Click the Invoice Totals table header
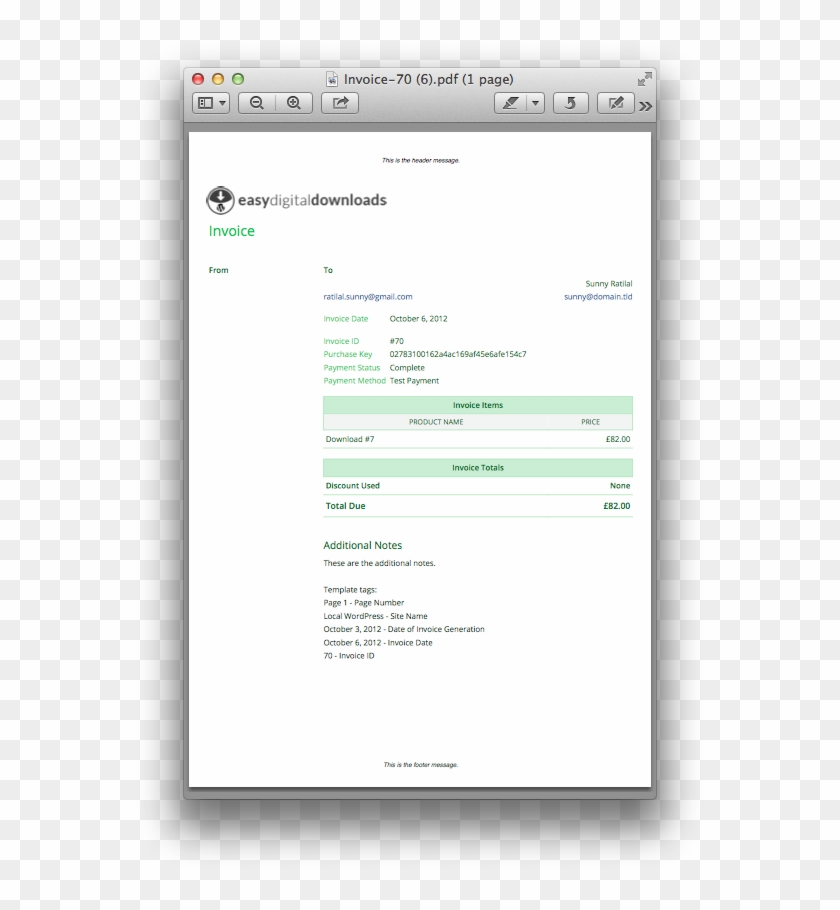Image resolution: width=840 pixels, height=910 pixels. click(477, 468)
